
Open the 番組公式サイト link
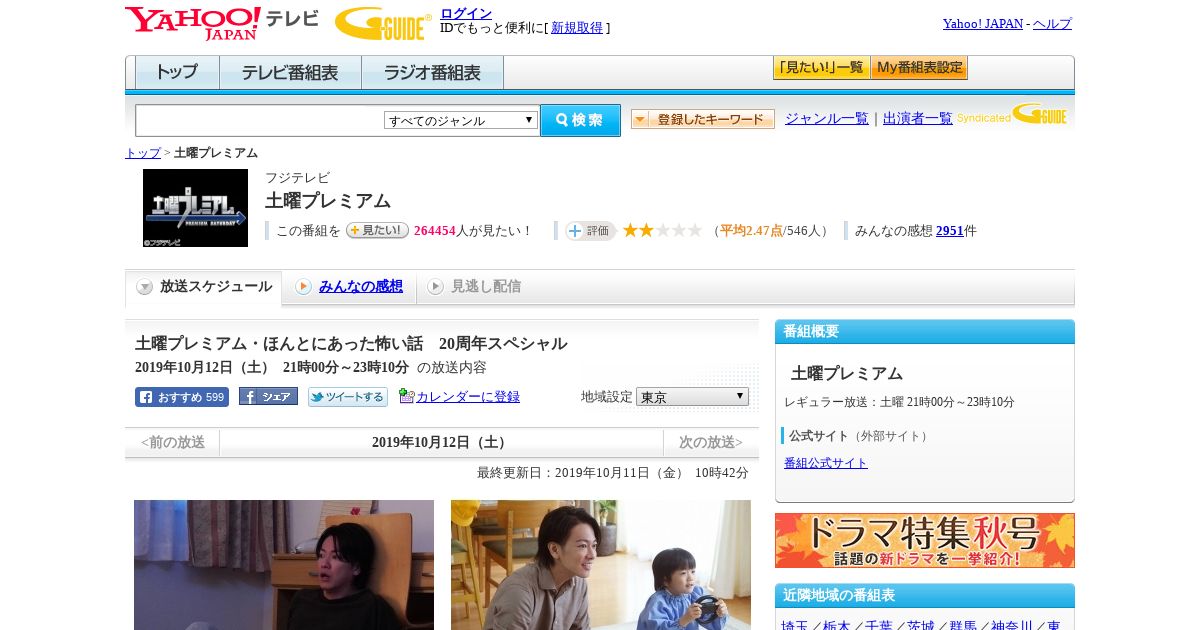[826, 463]
